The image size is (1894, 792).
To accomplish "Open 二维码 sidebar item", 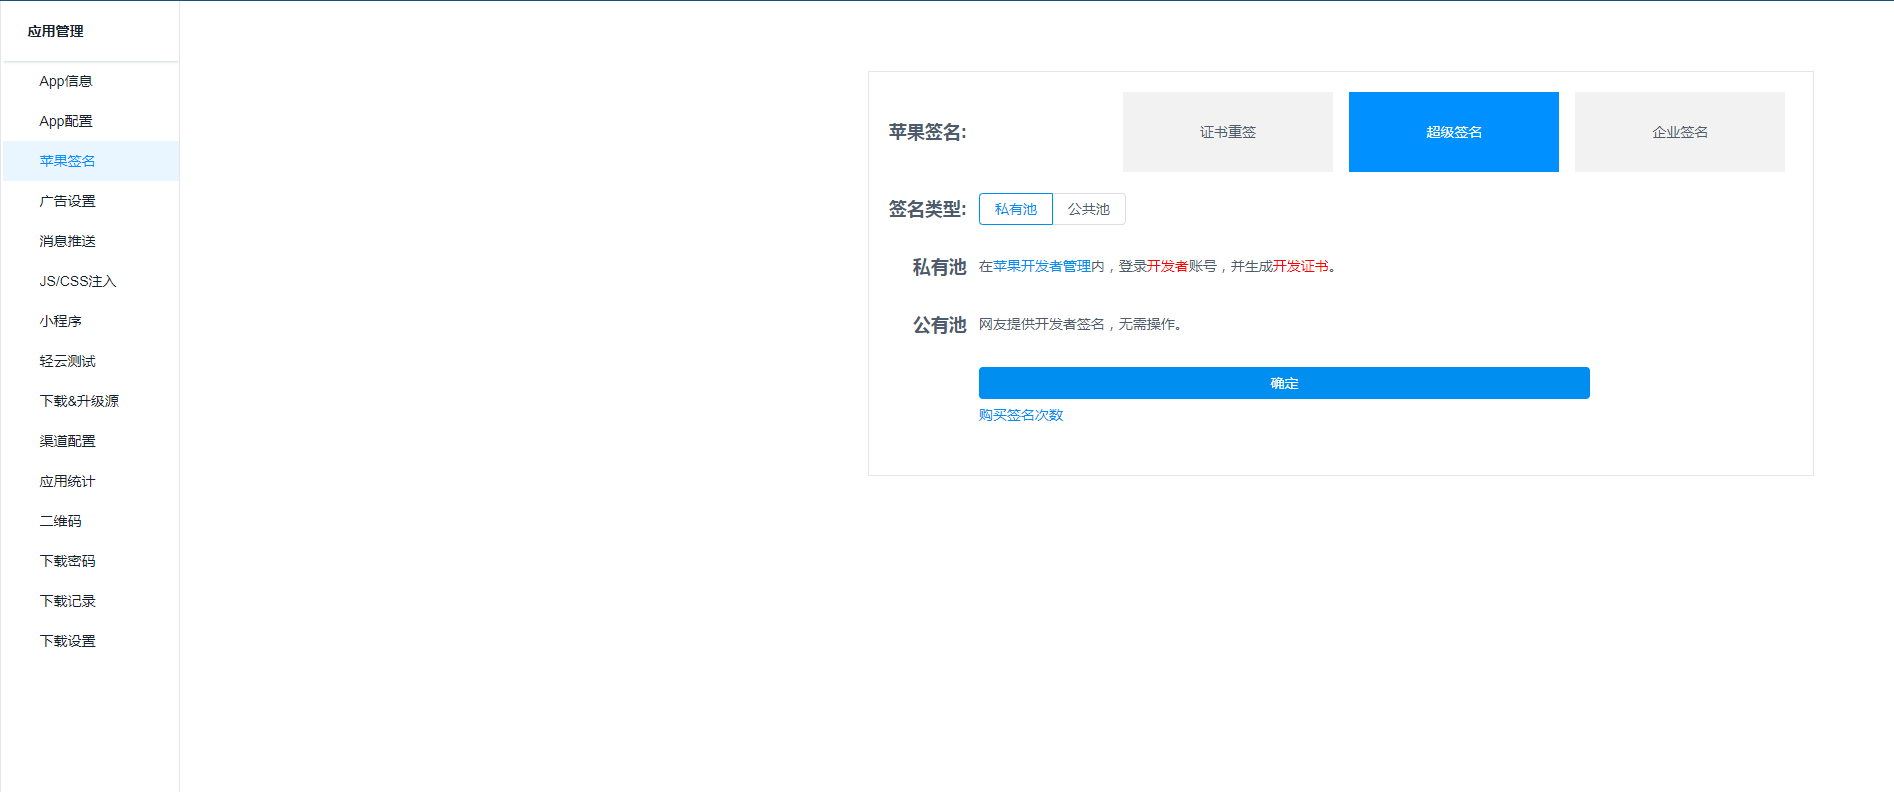I will pyautogui.click(x=90, y=521).
